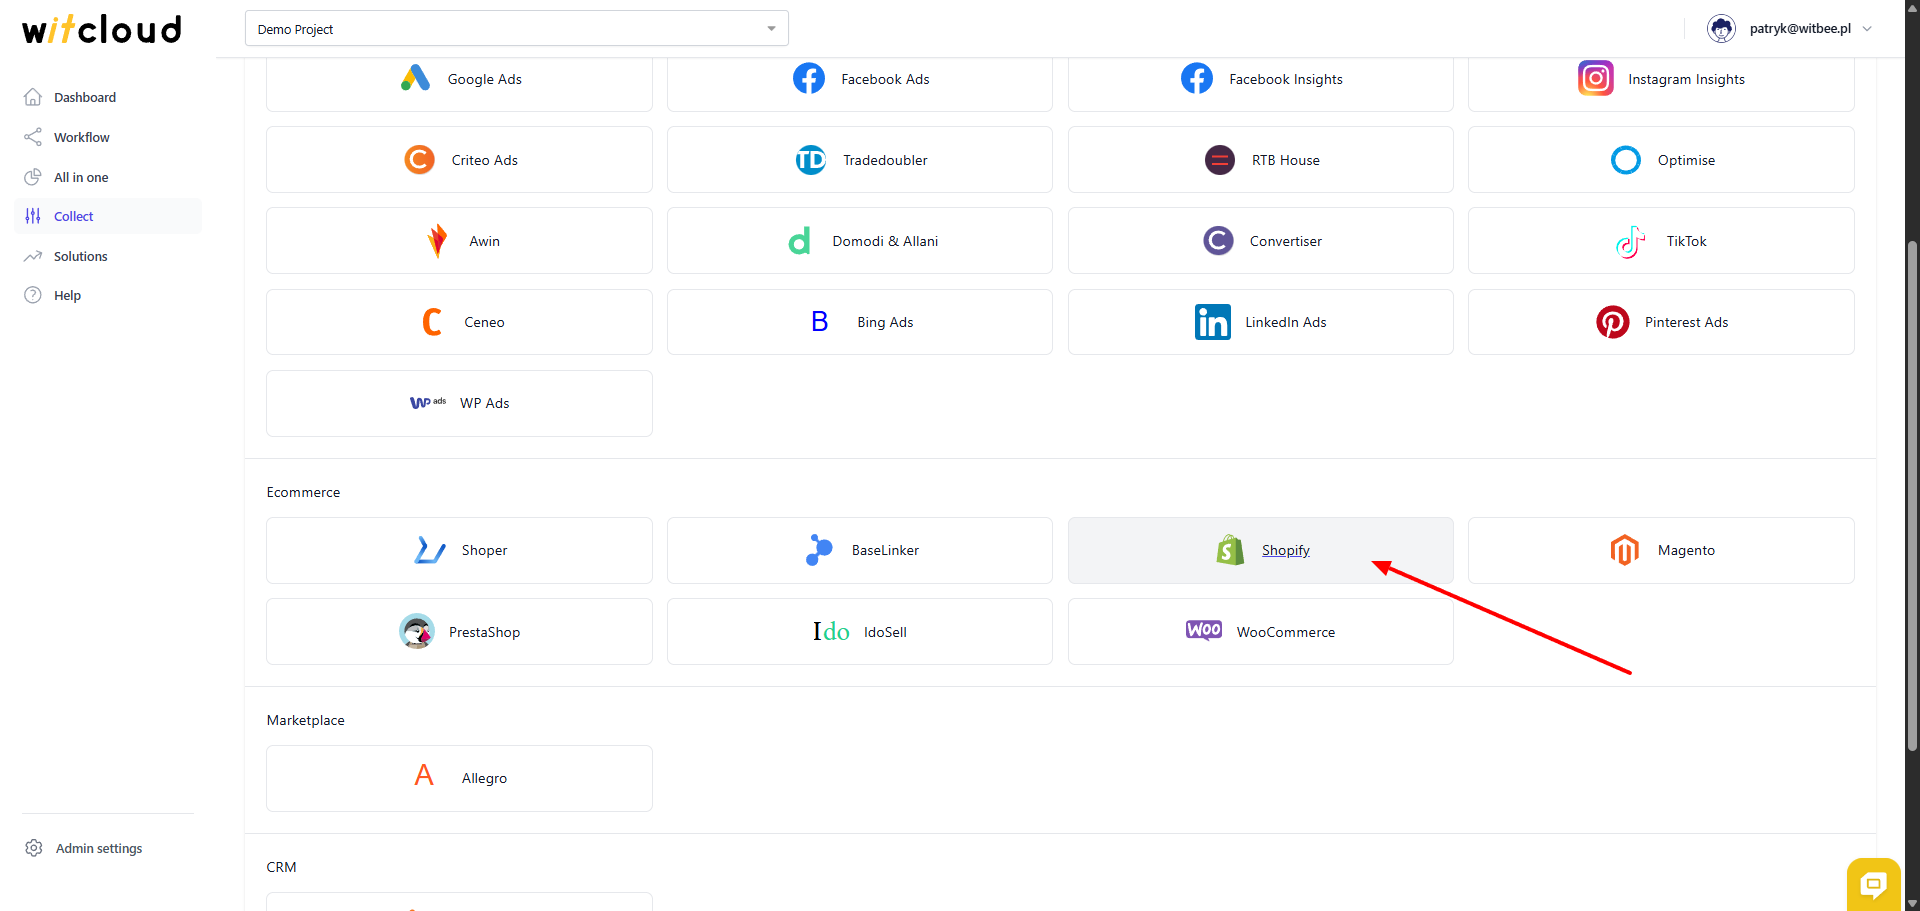1920x911 pixels.
Task: Click the user avatar icon
Action: [x=1721, y=29]
